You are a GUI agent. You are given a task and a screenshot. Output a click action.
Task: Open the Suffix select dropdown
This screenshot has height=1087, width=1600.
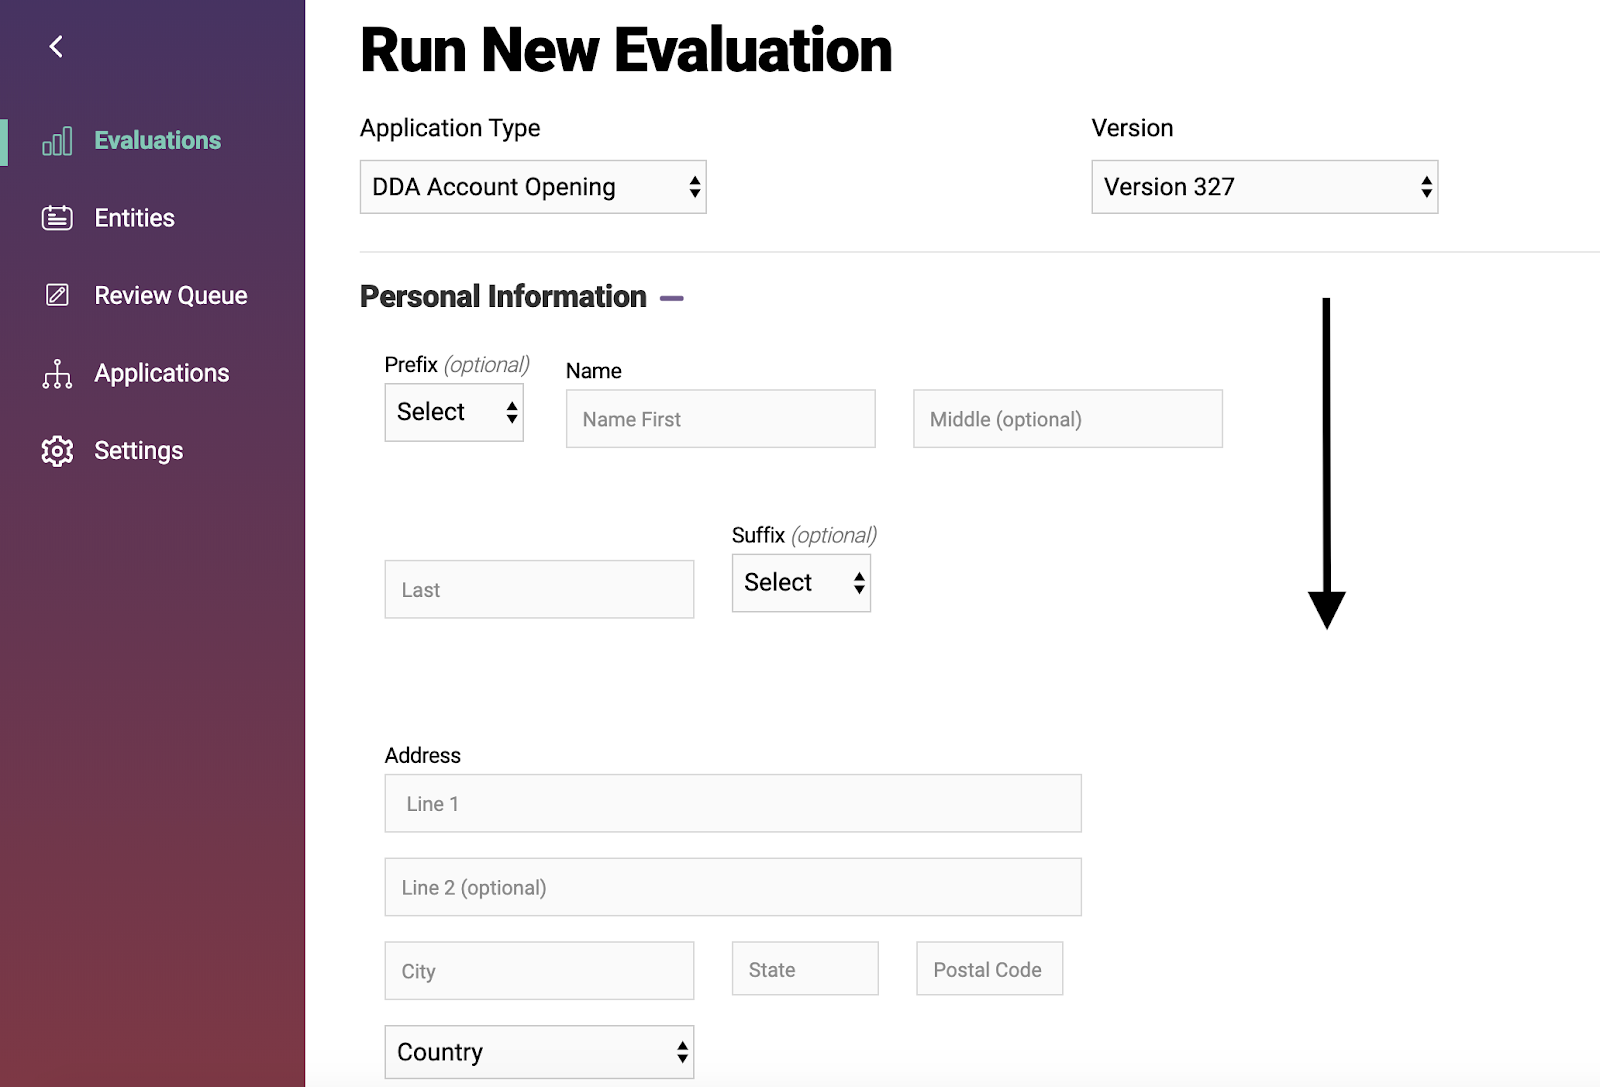point(801,583)
